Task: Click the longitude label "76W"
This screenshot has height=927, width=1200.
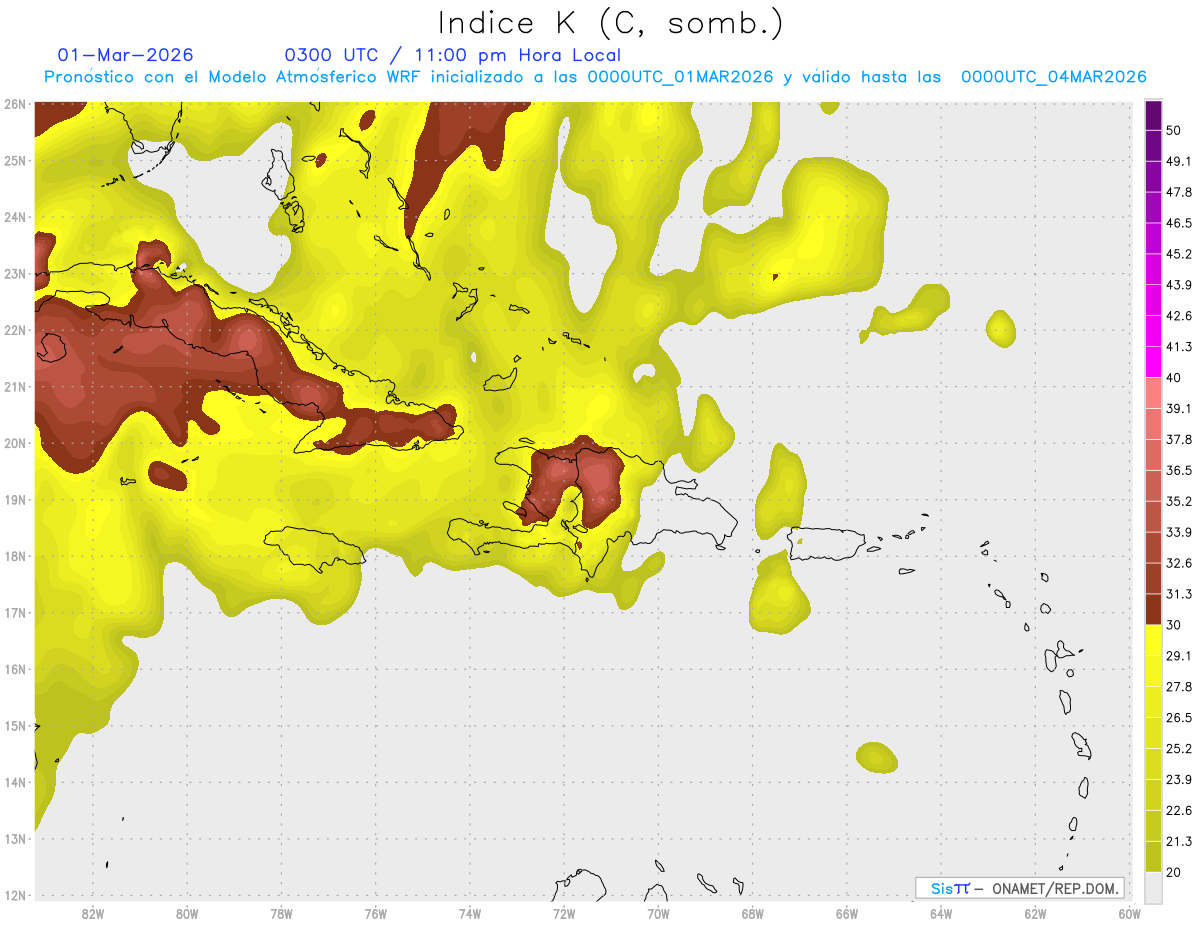Action: pyautogui.click(x=376, y=913)
